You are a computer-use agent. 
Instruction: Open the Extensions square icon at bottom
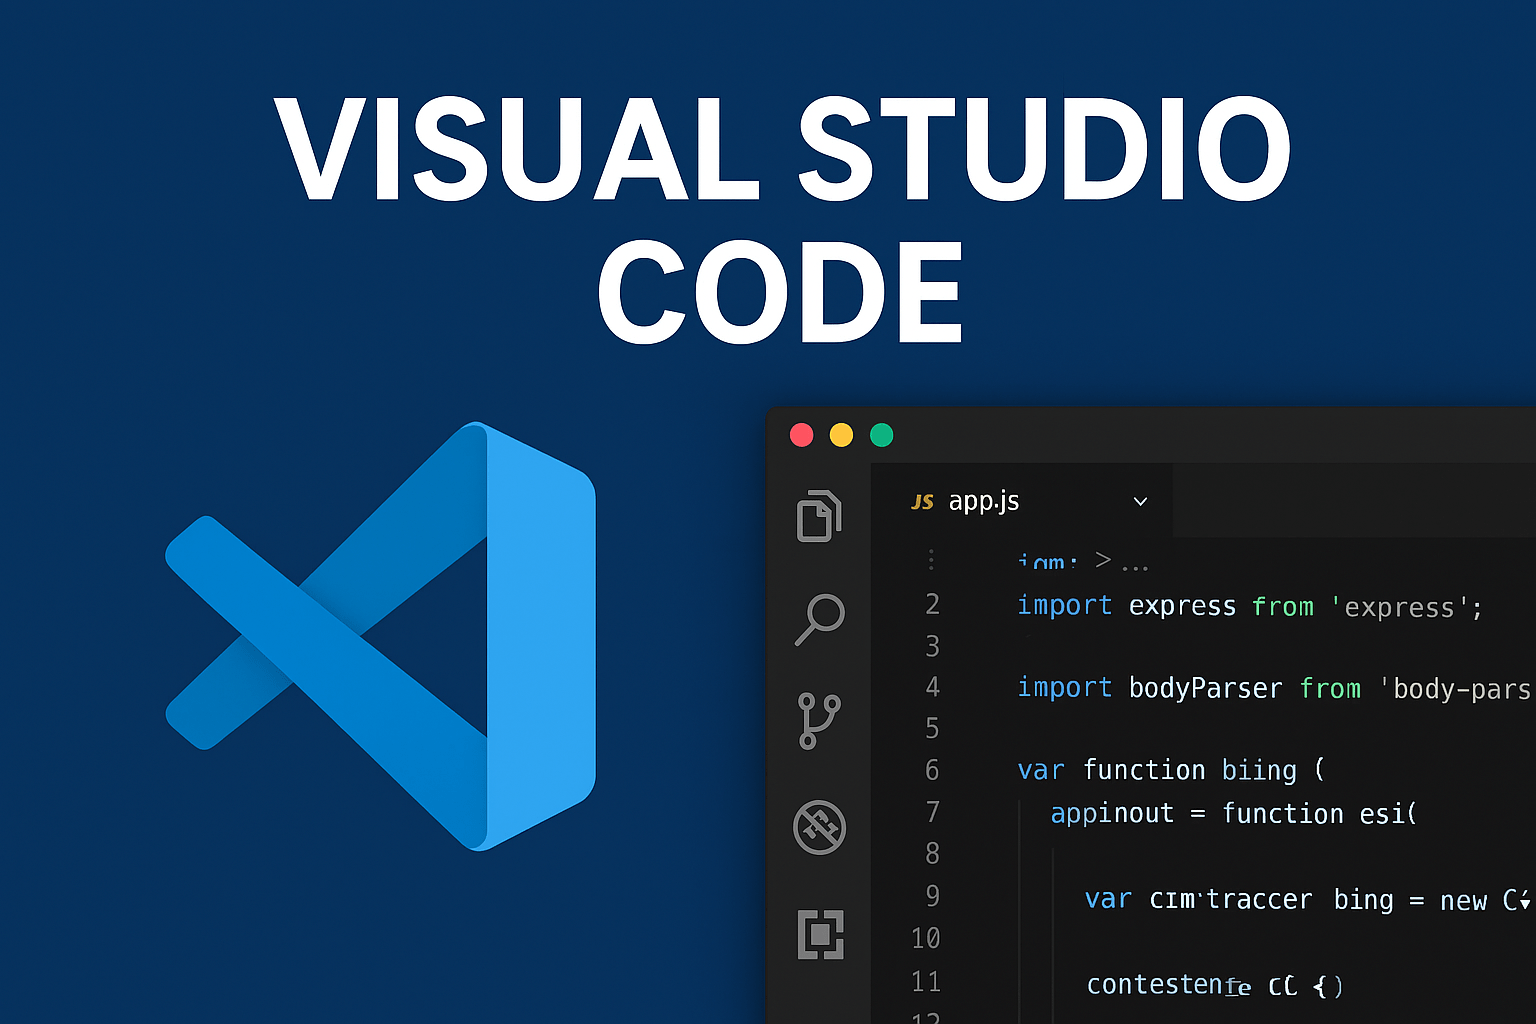point(819,933)
